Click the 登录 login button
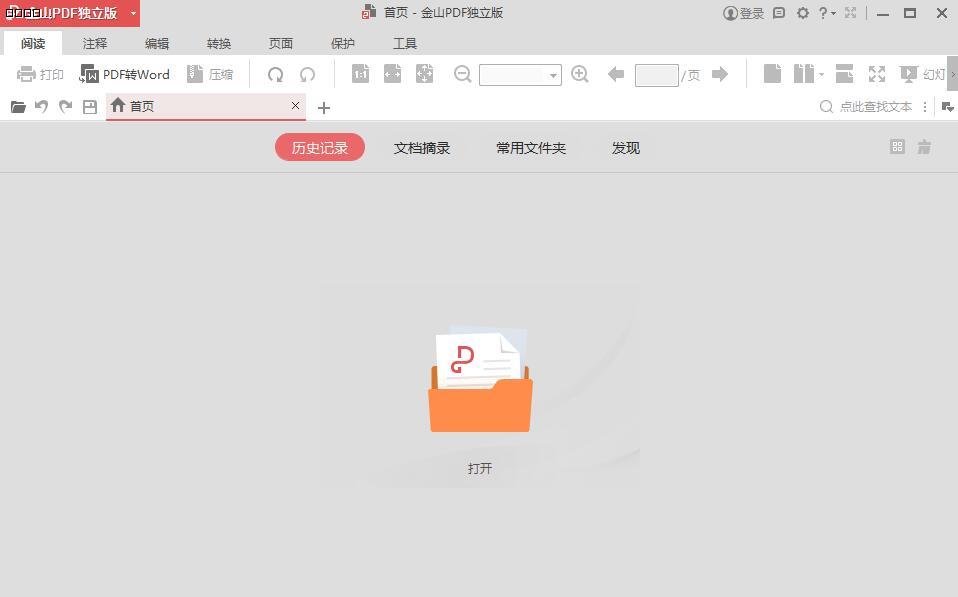 (744, 13)
